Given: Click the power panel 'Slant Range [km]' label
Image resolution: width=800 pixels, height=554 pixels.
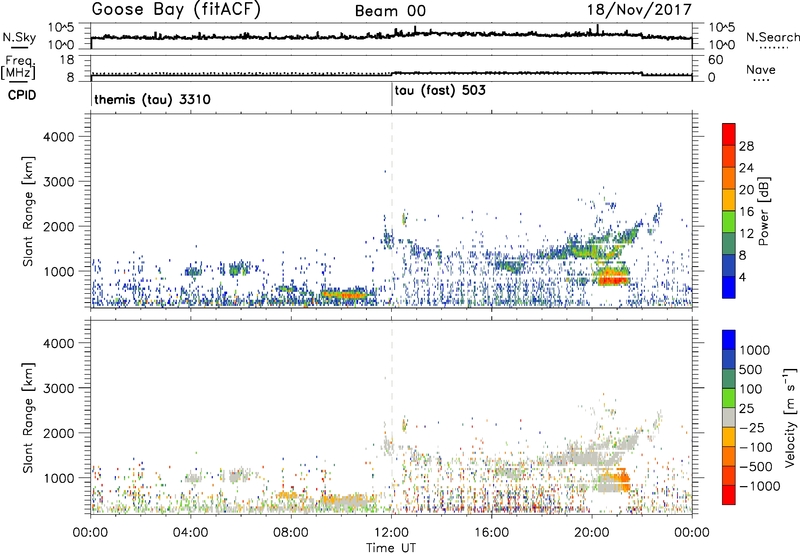Looking at the screenshot, I should [x=28, y=211].
